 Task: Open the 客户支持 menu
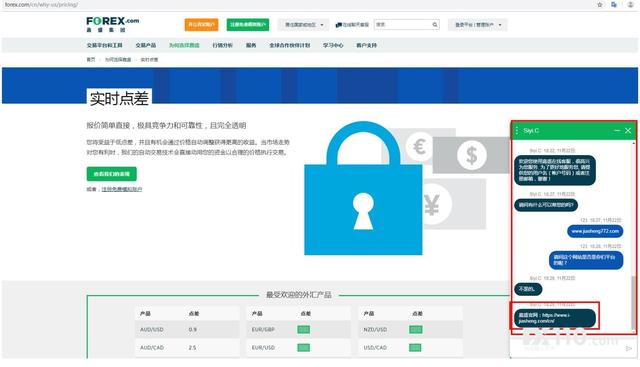(367, 45)
